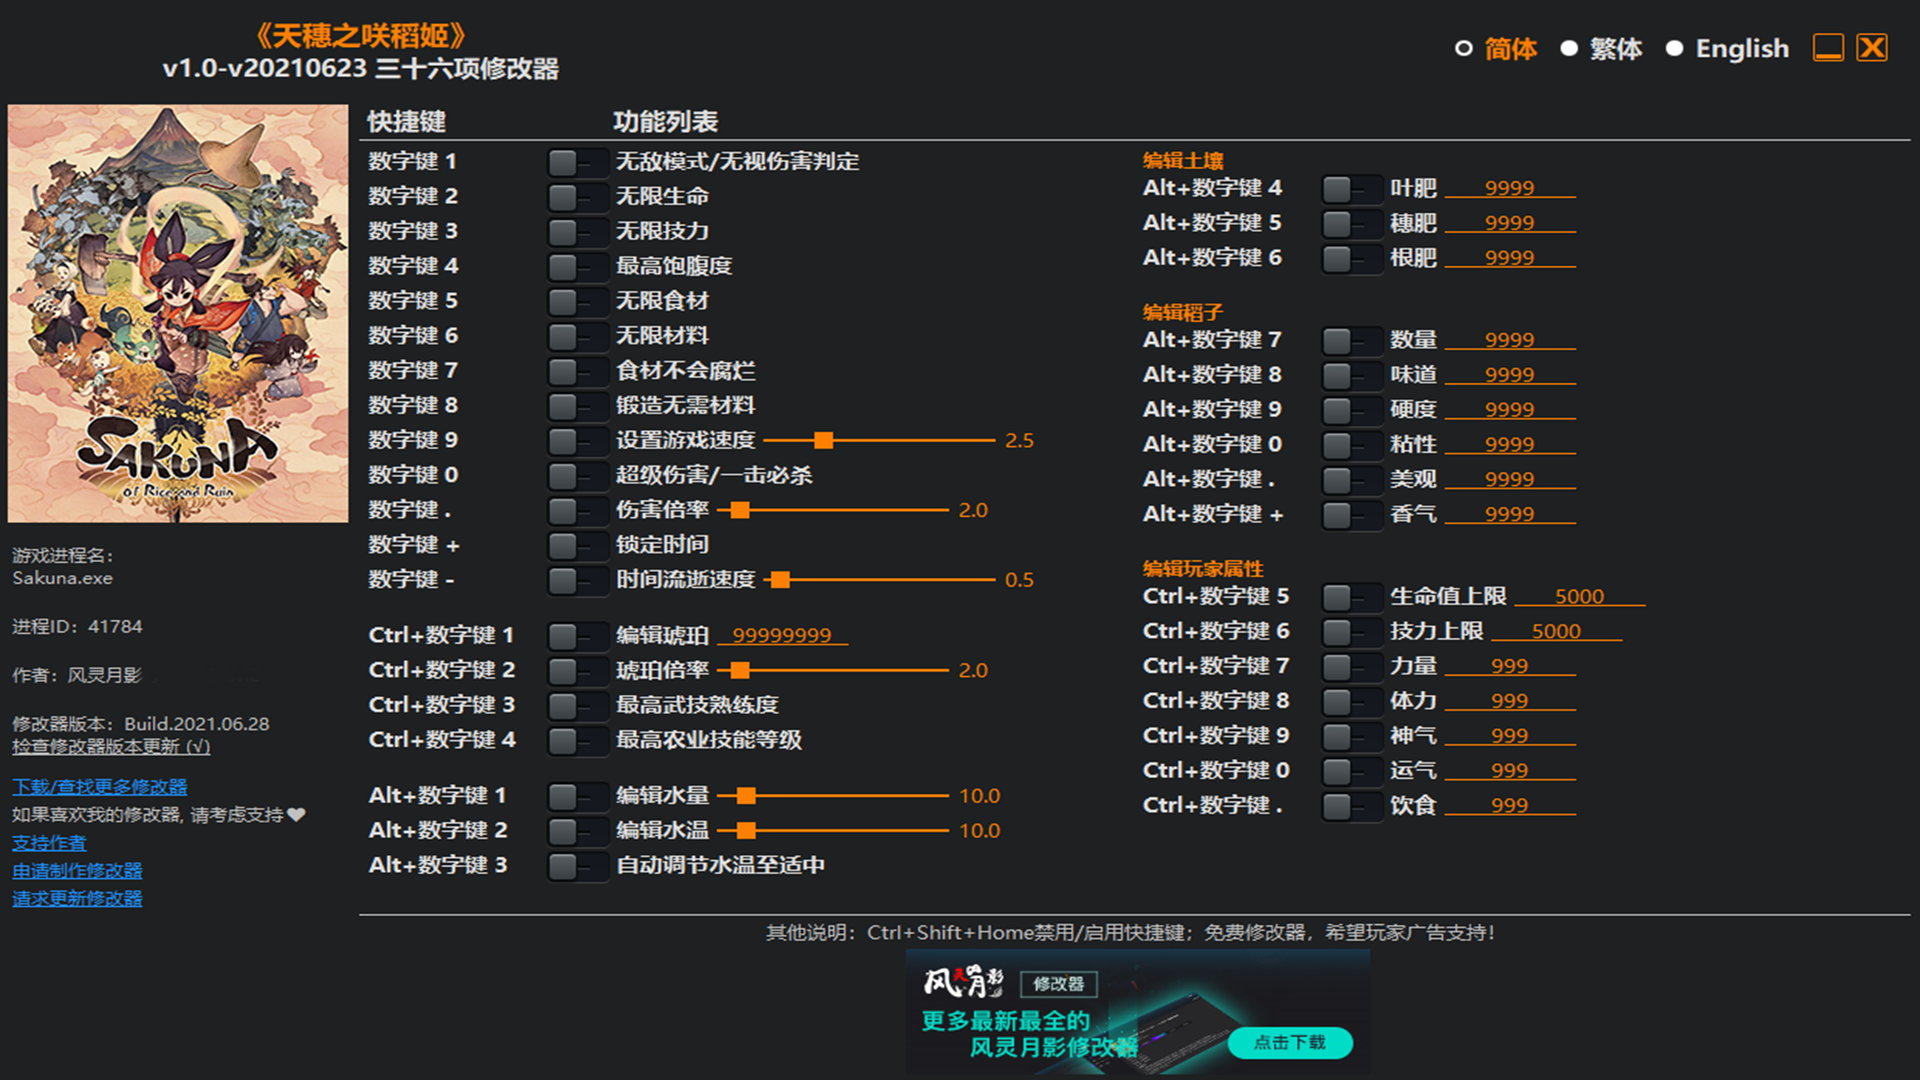
Task: Turn on 无限食材 toggle
Action: pyautogui.click(x=577, y=301)
